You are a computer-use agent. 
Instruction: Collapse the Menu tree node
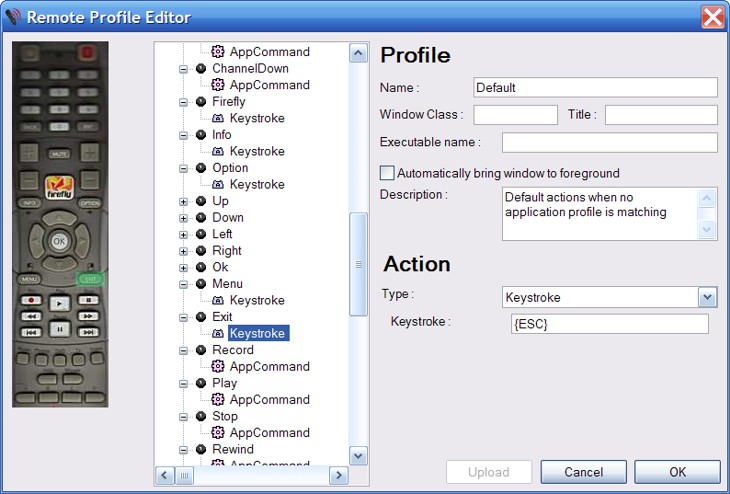[x=183, y=284]
